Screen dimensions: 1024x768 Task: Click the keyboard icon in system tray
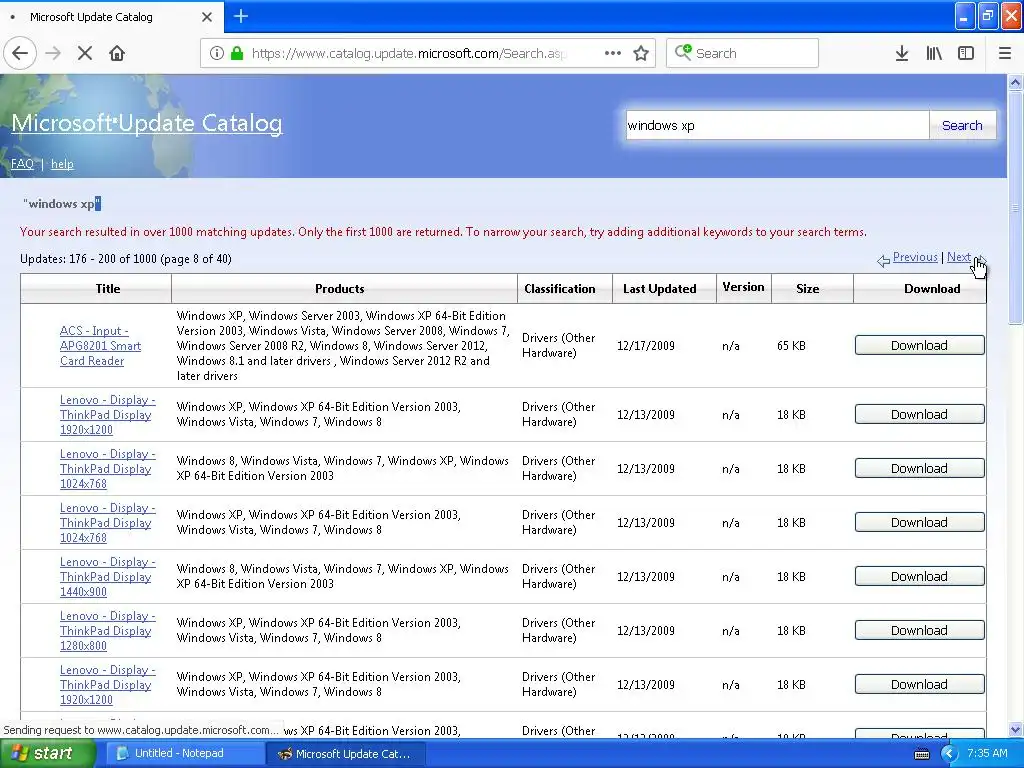pos(921,754)
